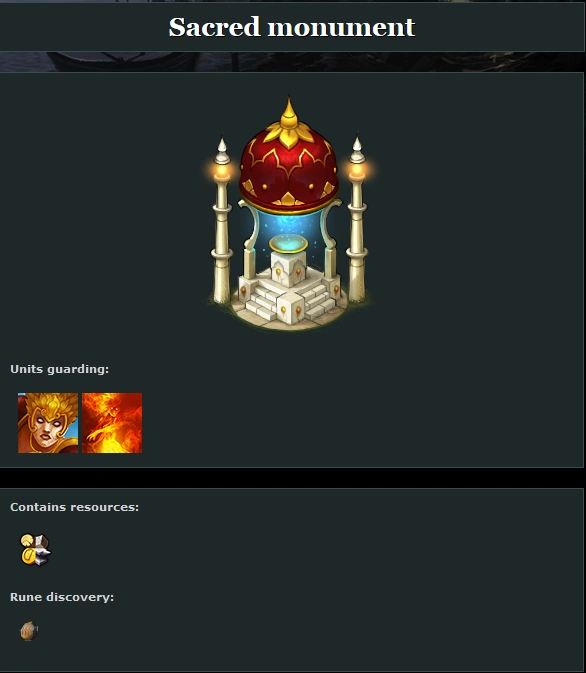The image size is (586, 673).
Task: Click the rune stone discovery icon
Action: point(29,631)
